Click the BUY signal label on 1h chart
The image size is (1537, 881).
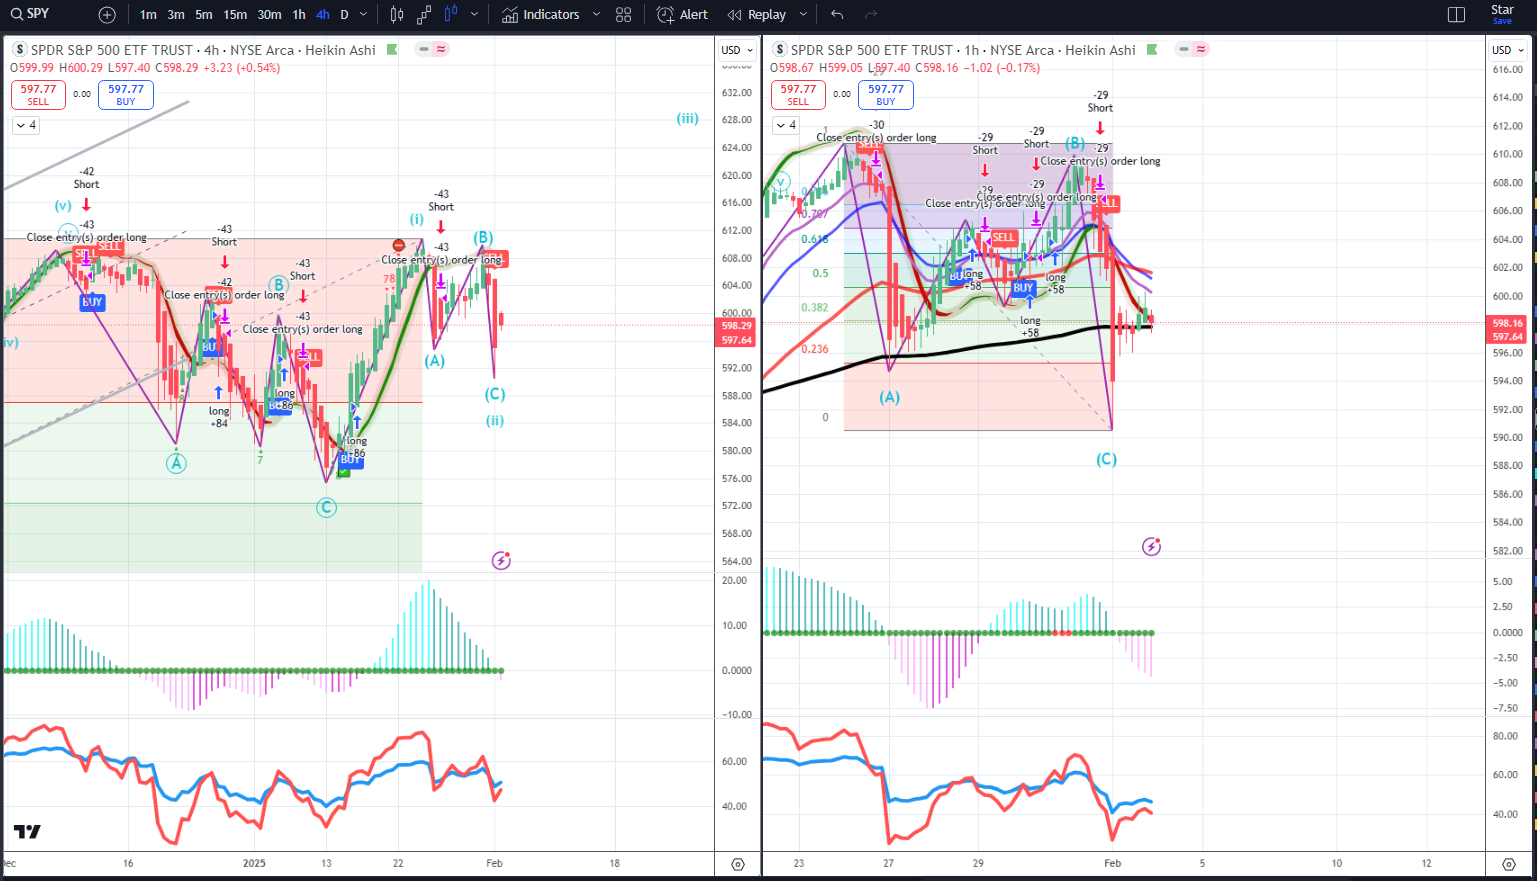pyautogui.click(x=1023, y=288)
